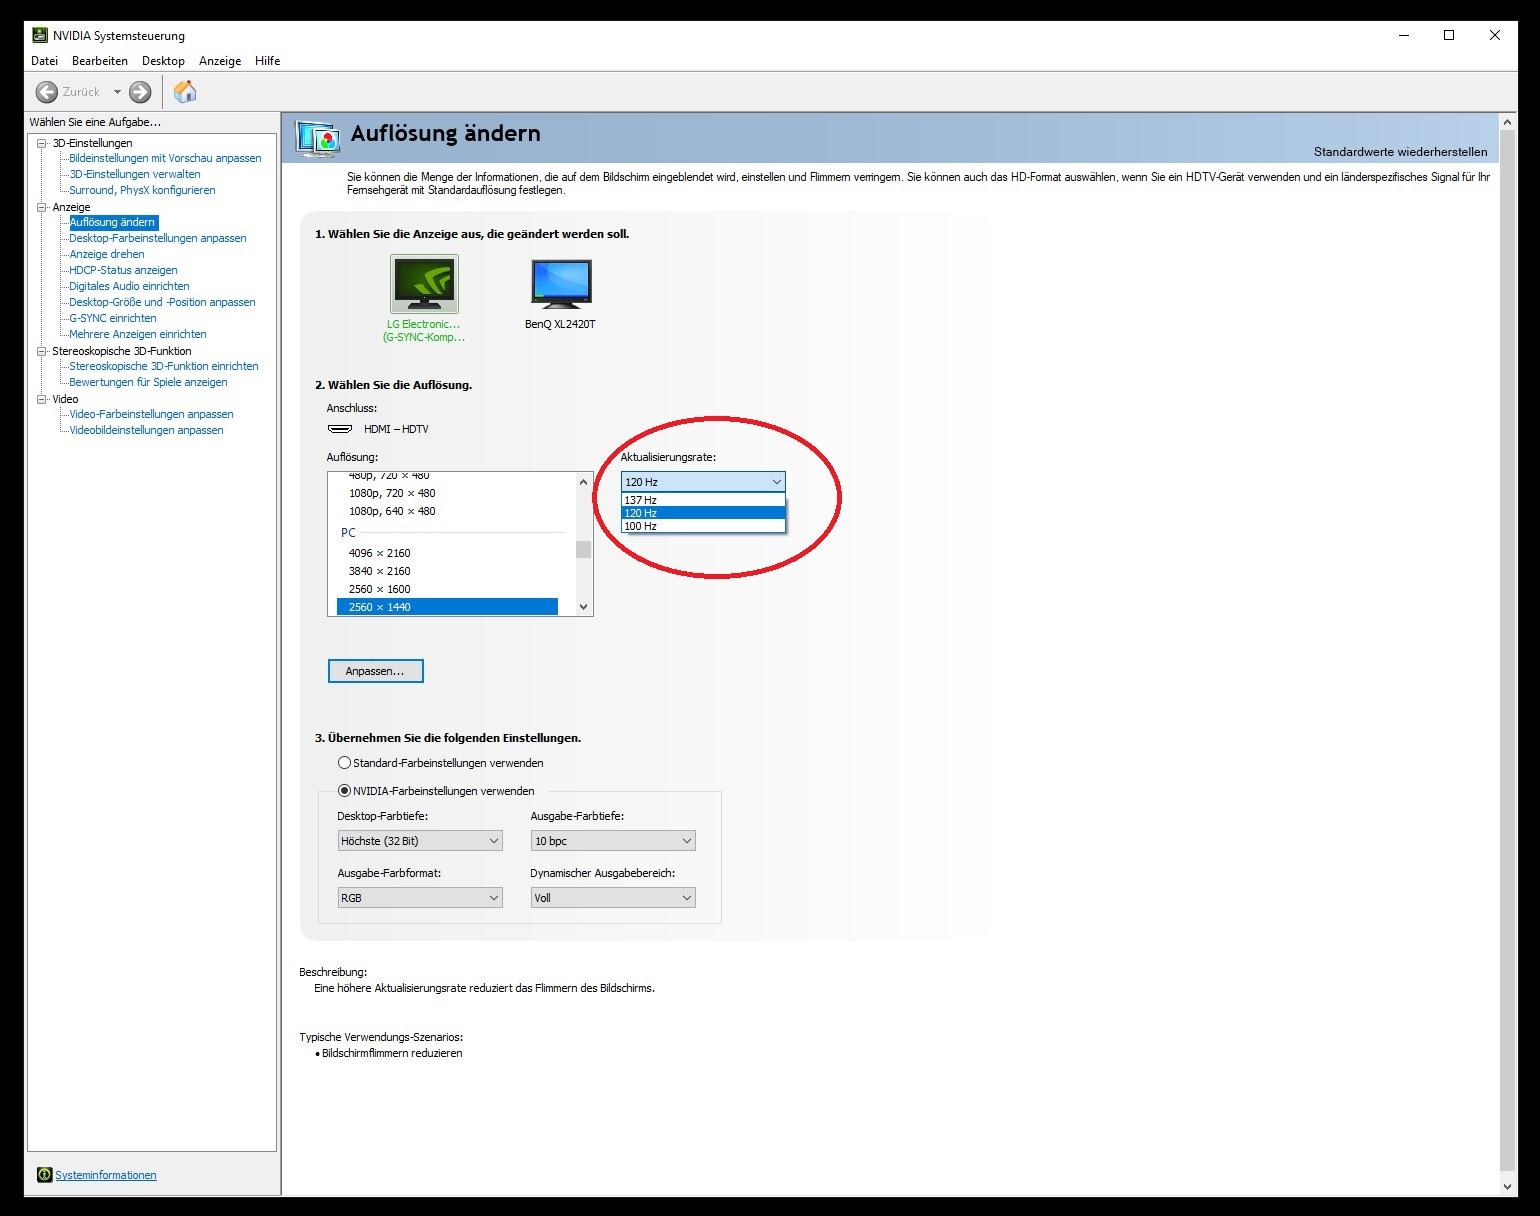Collapse Stereoskopische 3D-Funktion tree node

coord(42,351)
